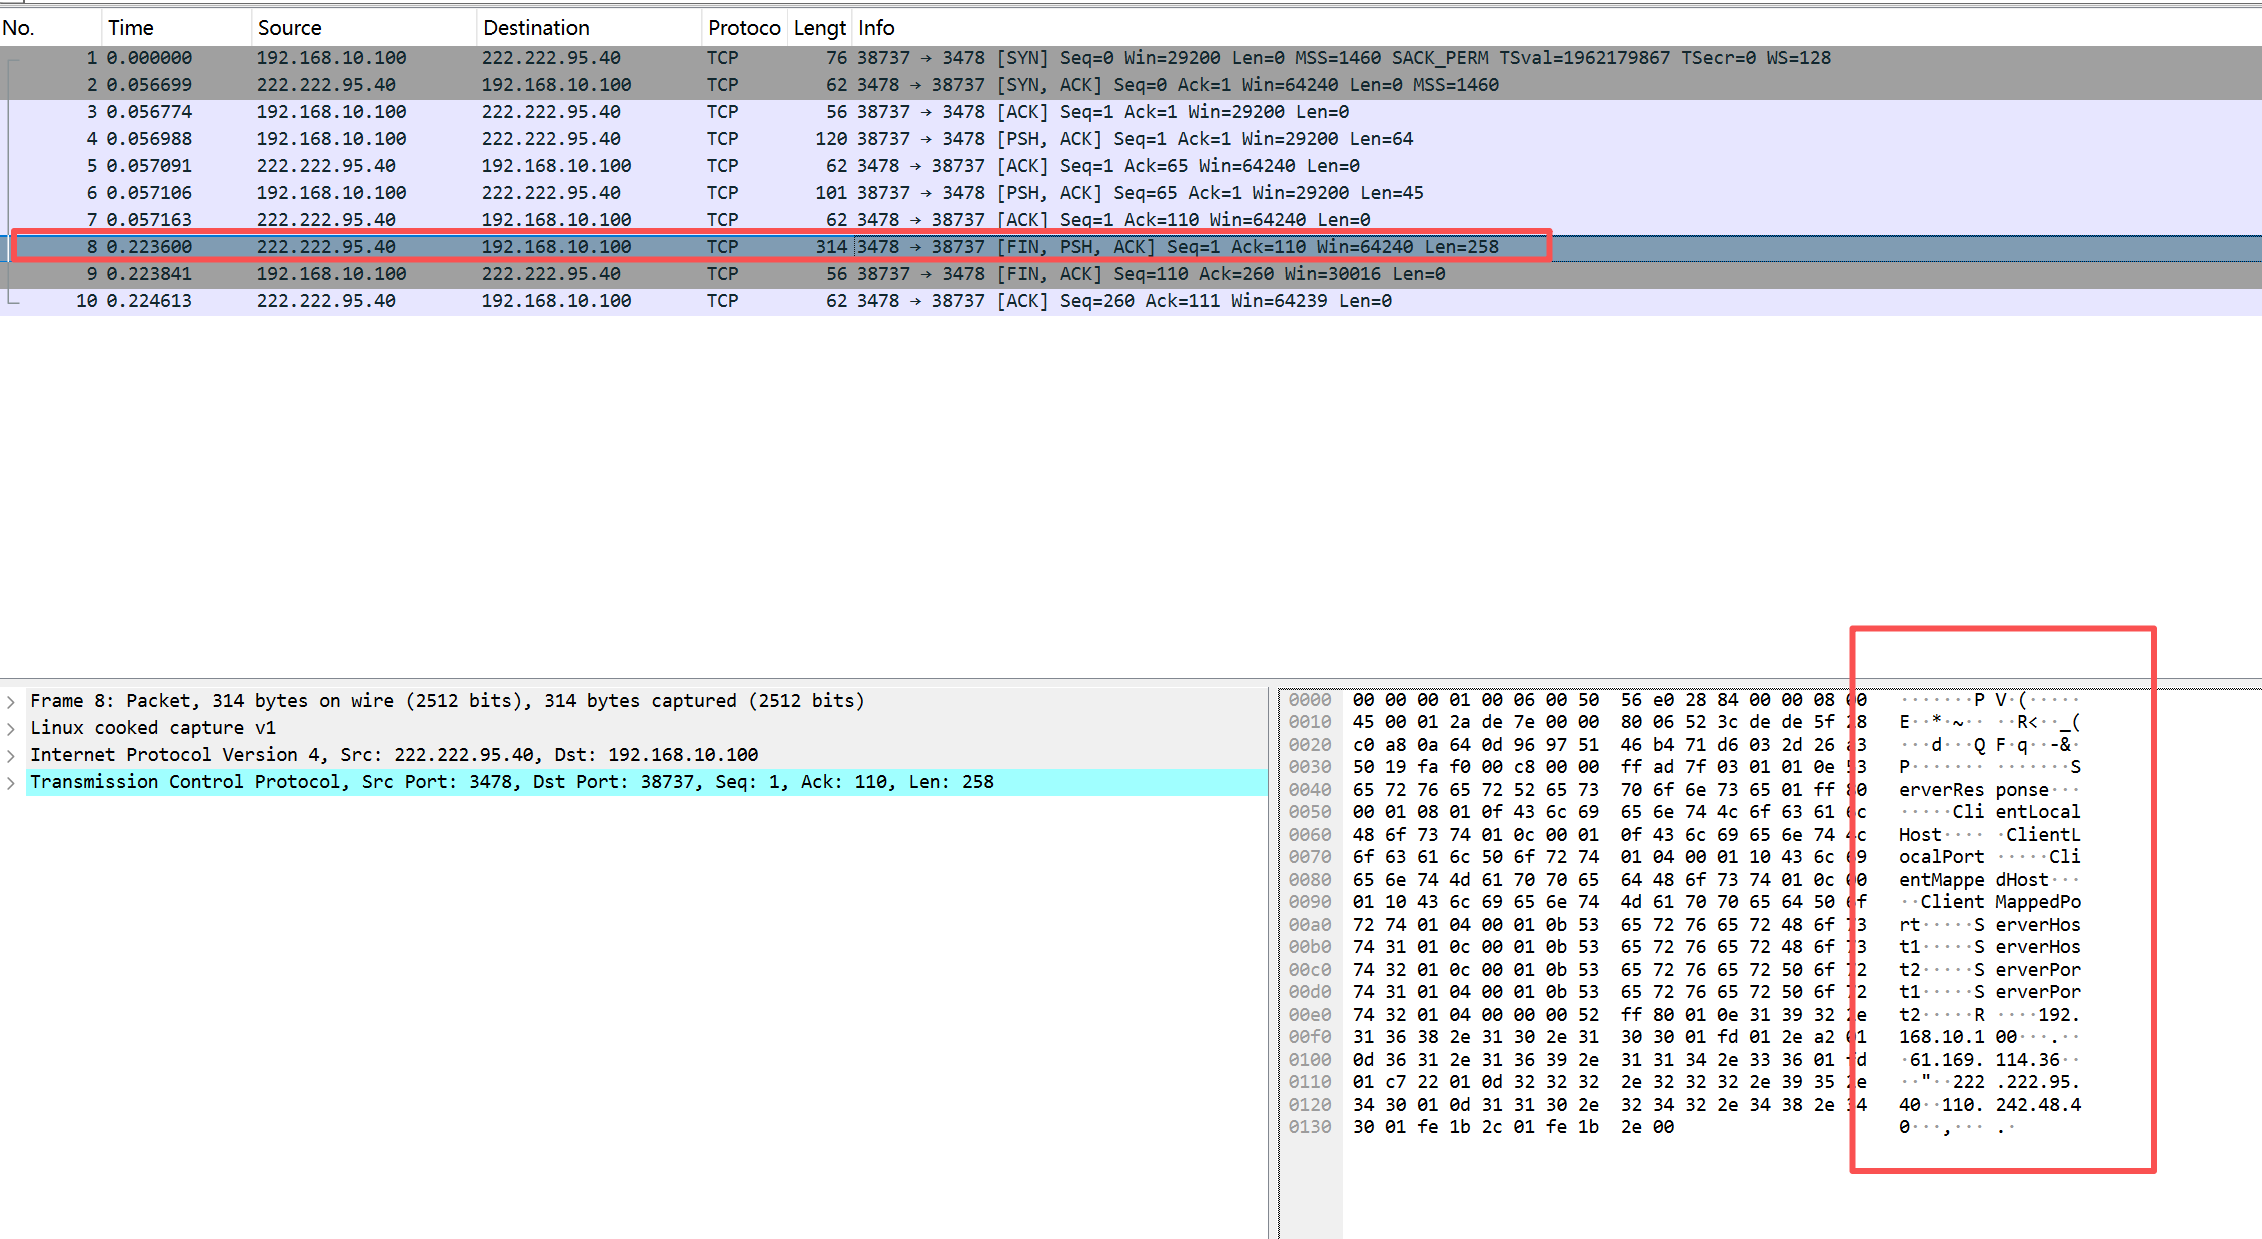Click the Destination column header
The height and width of the screenshot is (1239, 2262).
(x=536, y=28)
